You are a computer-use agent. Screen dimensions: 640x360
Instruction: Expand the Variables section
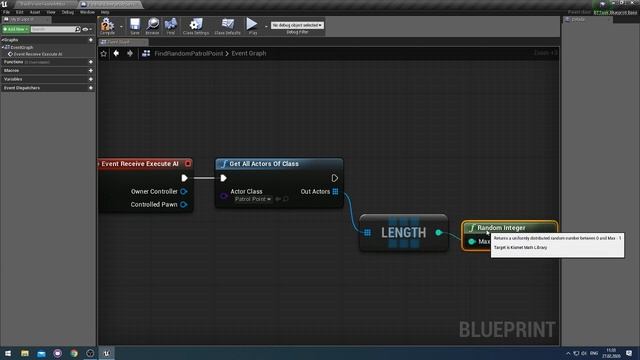click(13, 79)
